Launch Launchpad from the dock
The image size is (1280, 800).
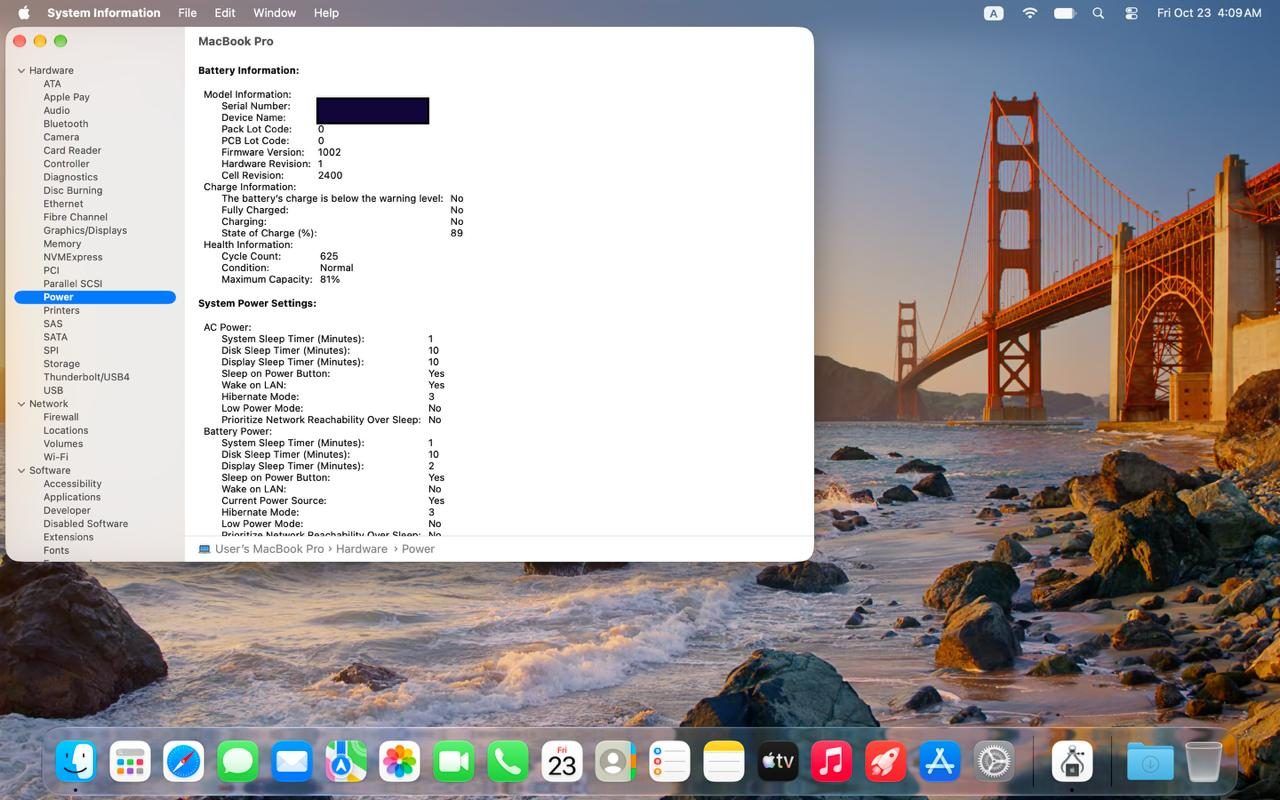130,762
